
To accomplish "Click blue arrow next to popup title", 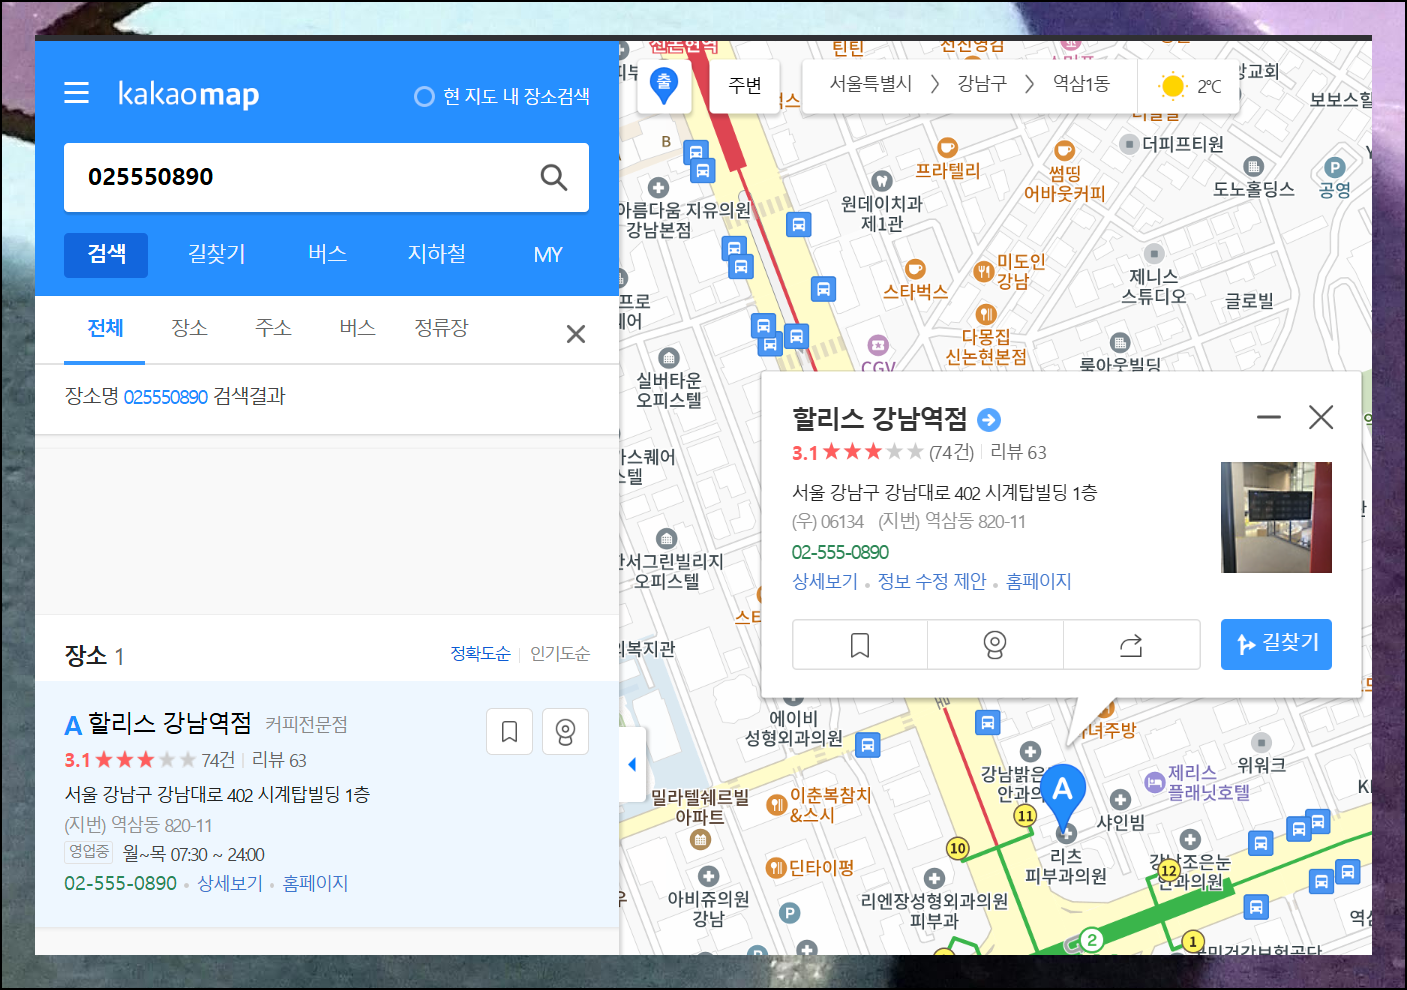I will (x=989, y=420).
